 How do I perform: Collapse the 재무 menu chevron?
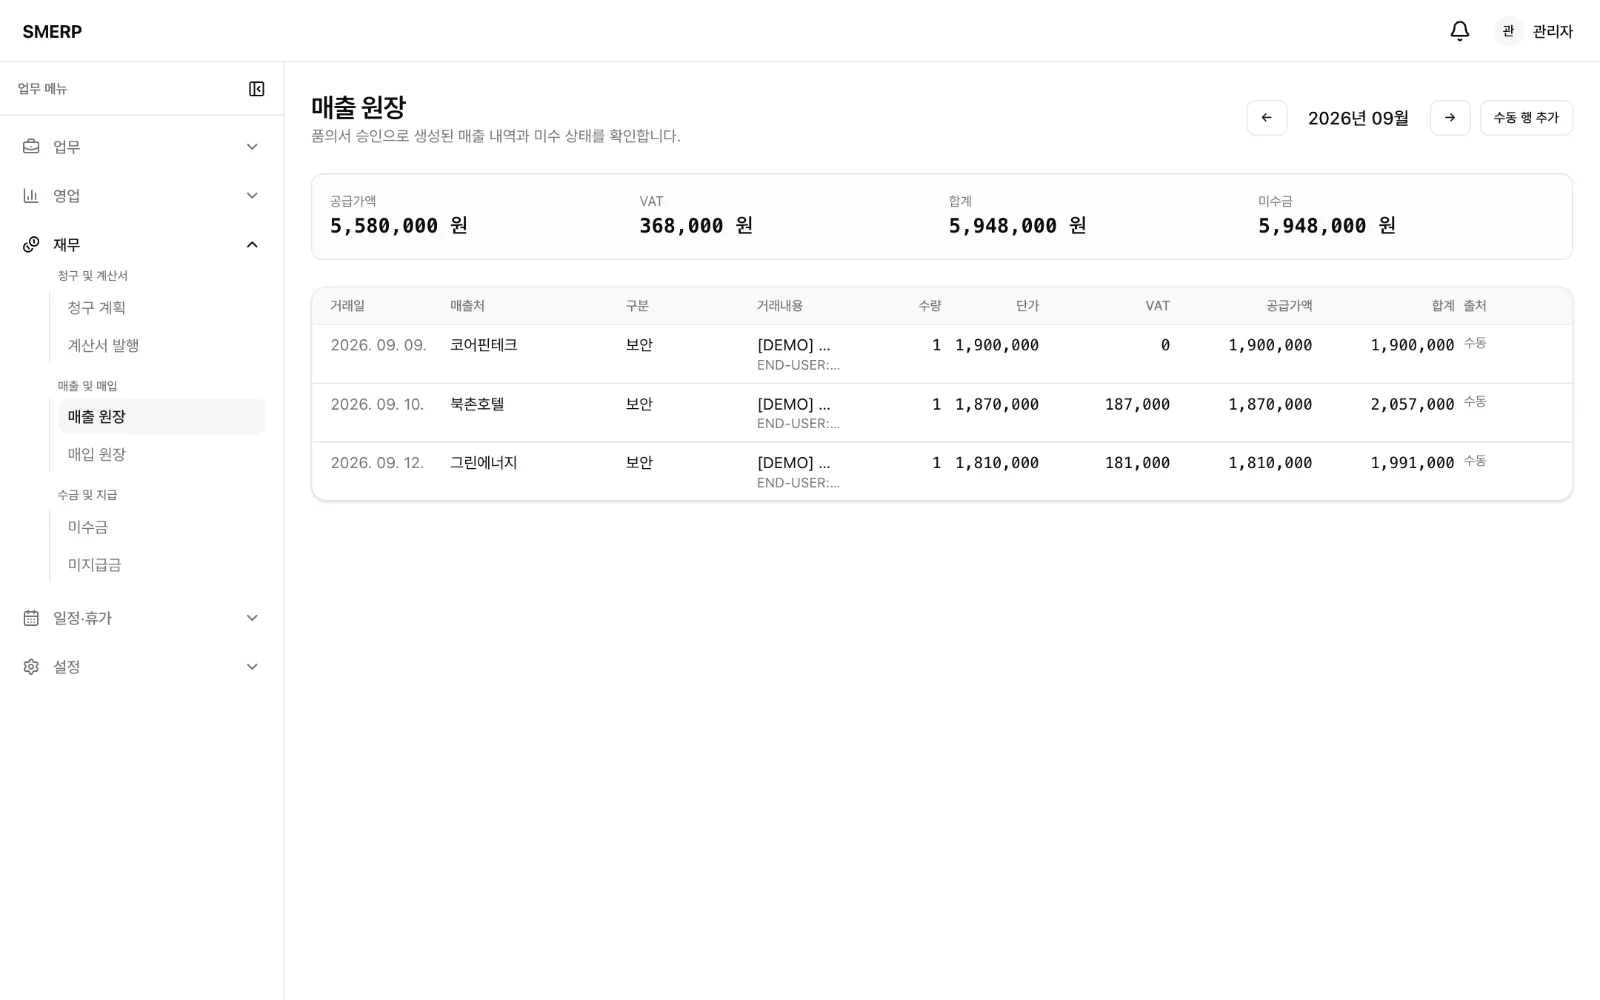[252, 245]
